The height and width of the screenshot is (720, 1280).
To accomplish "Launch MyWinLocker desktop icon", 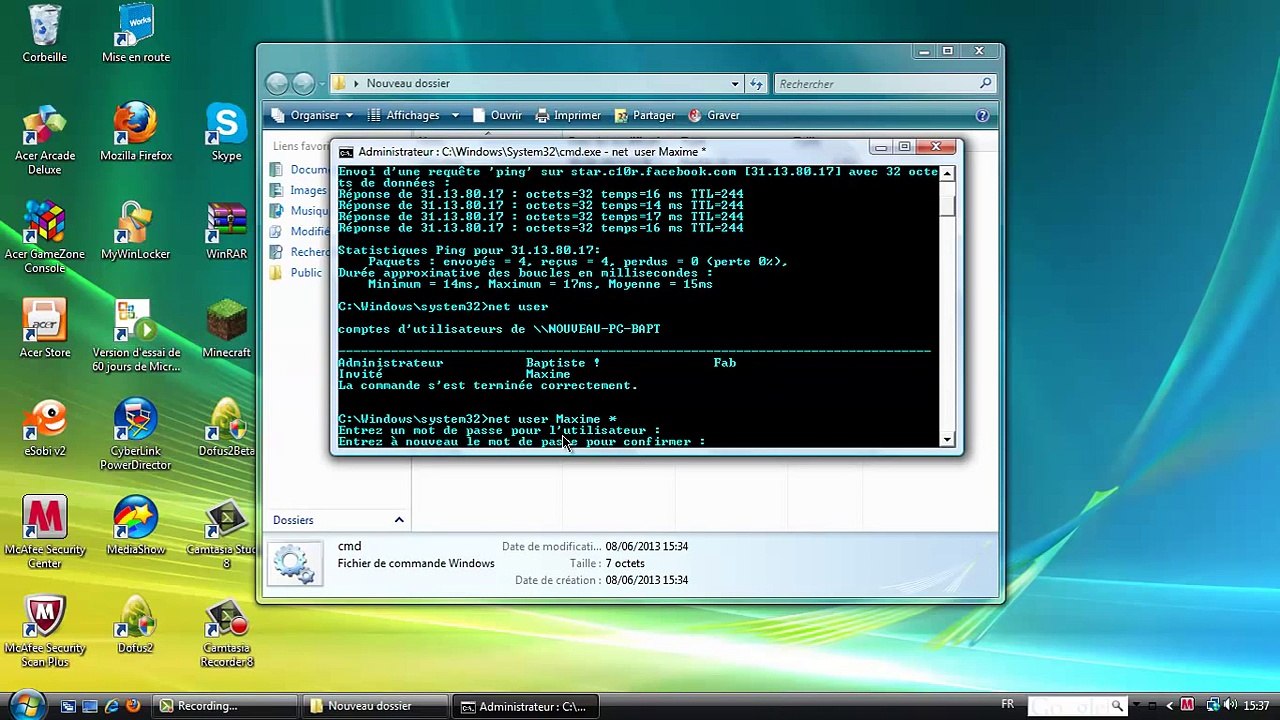I will coord(136,231).
